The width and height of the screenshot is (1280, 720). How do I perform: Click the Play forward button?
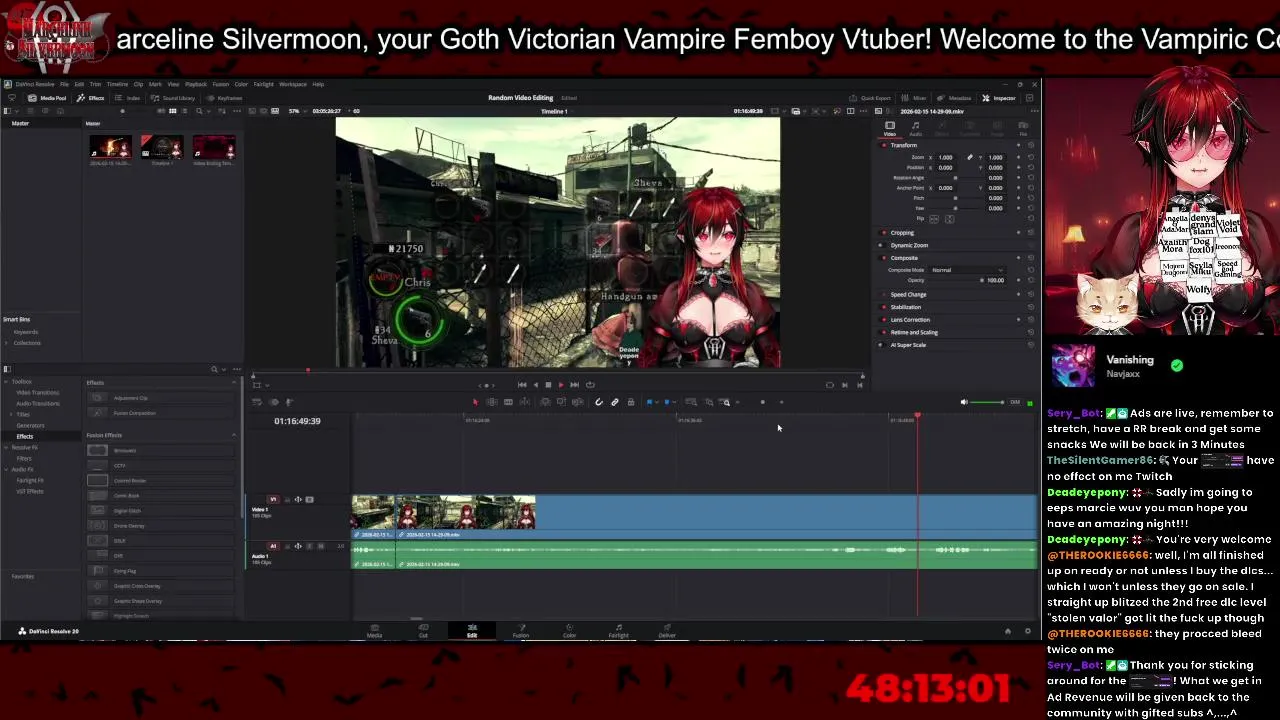coord(561,385)
